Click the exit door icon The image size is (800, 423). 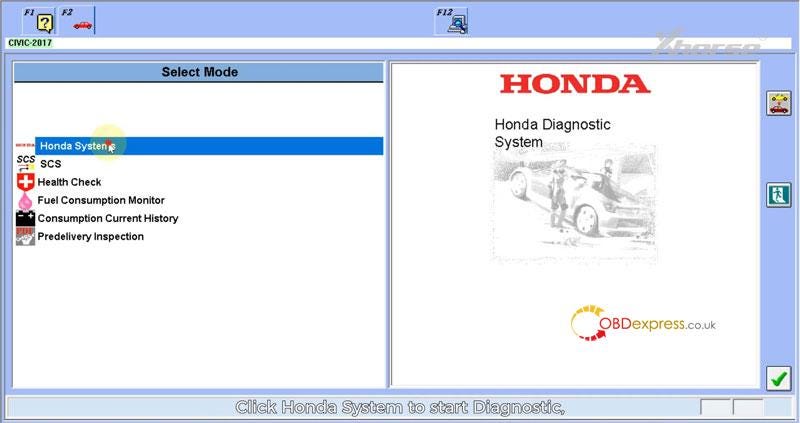pos(779,195)
